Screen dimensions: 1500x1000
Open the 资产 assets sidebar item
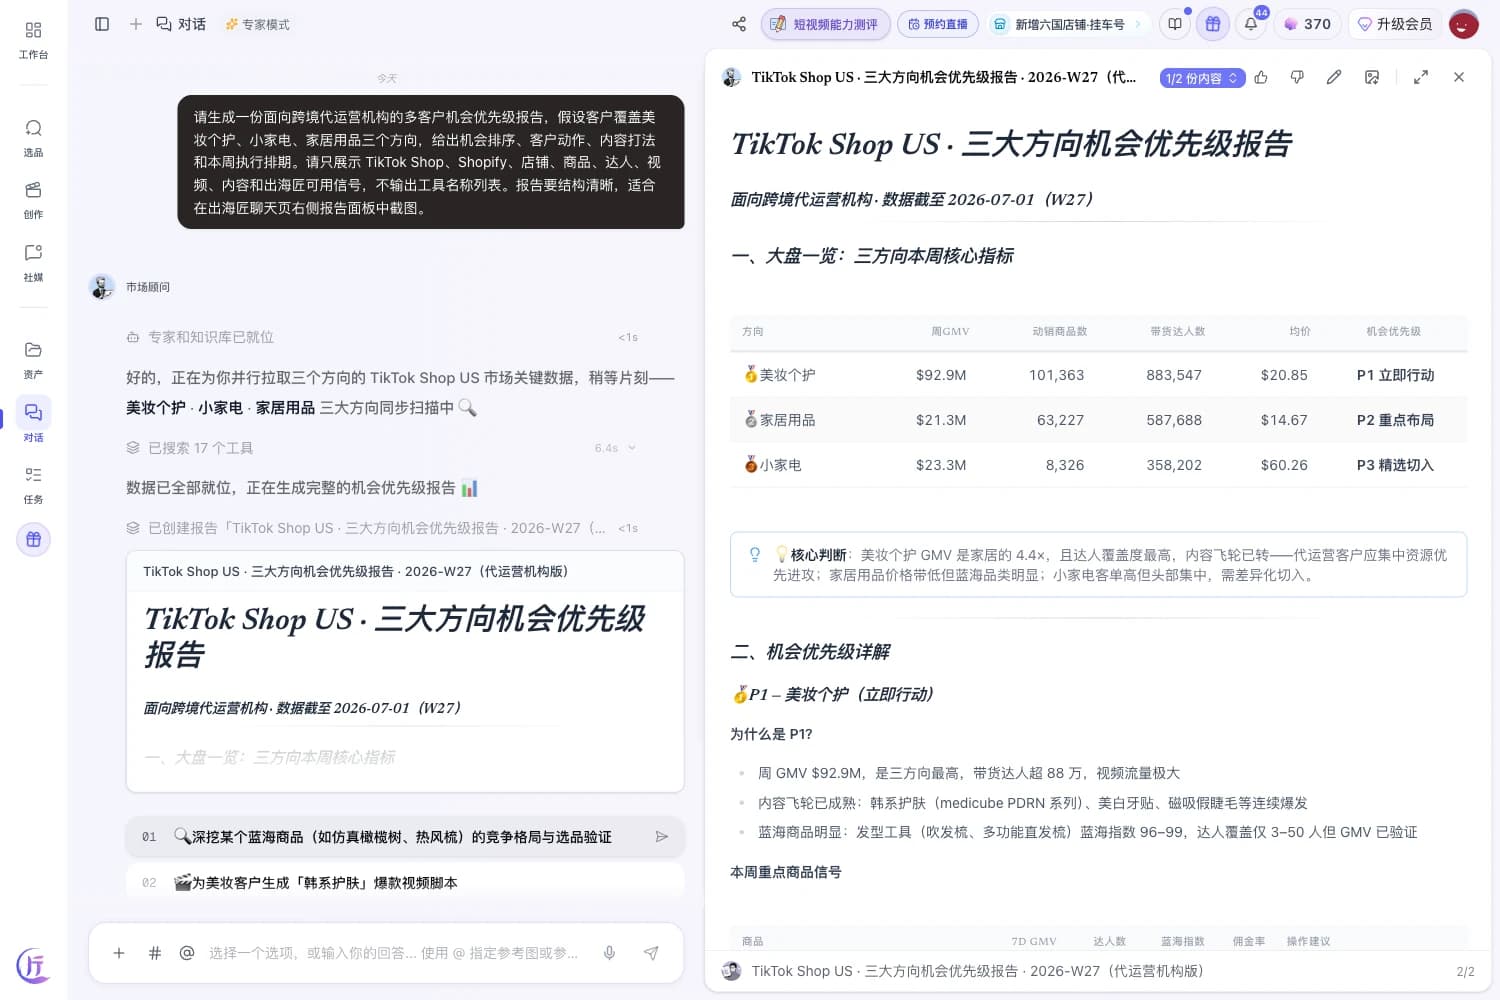[x=33, y=360]
